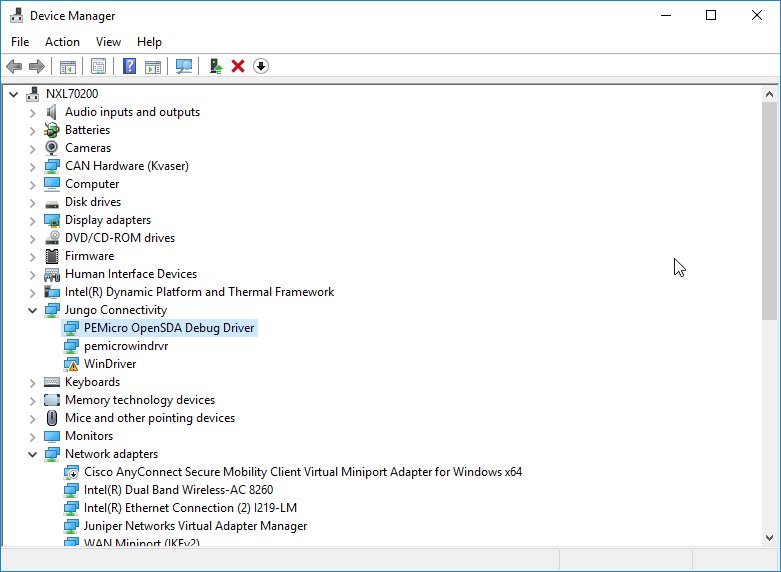The height and width of the screenshot is (572, 781).
Task: Click the Update device driver icon
Action: tap(215, 66)
